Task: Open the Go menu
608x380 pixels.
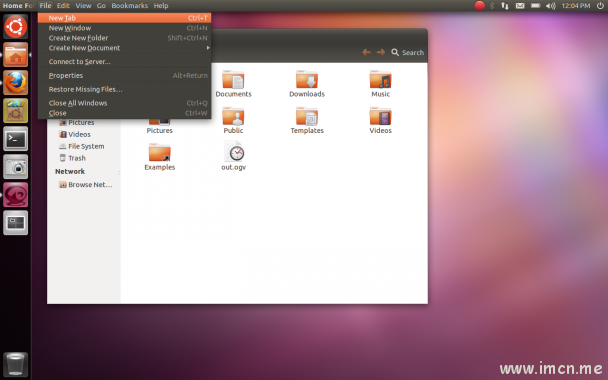Action: [101, 5]
